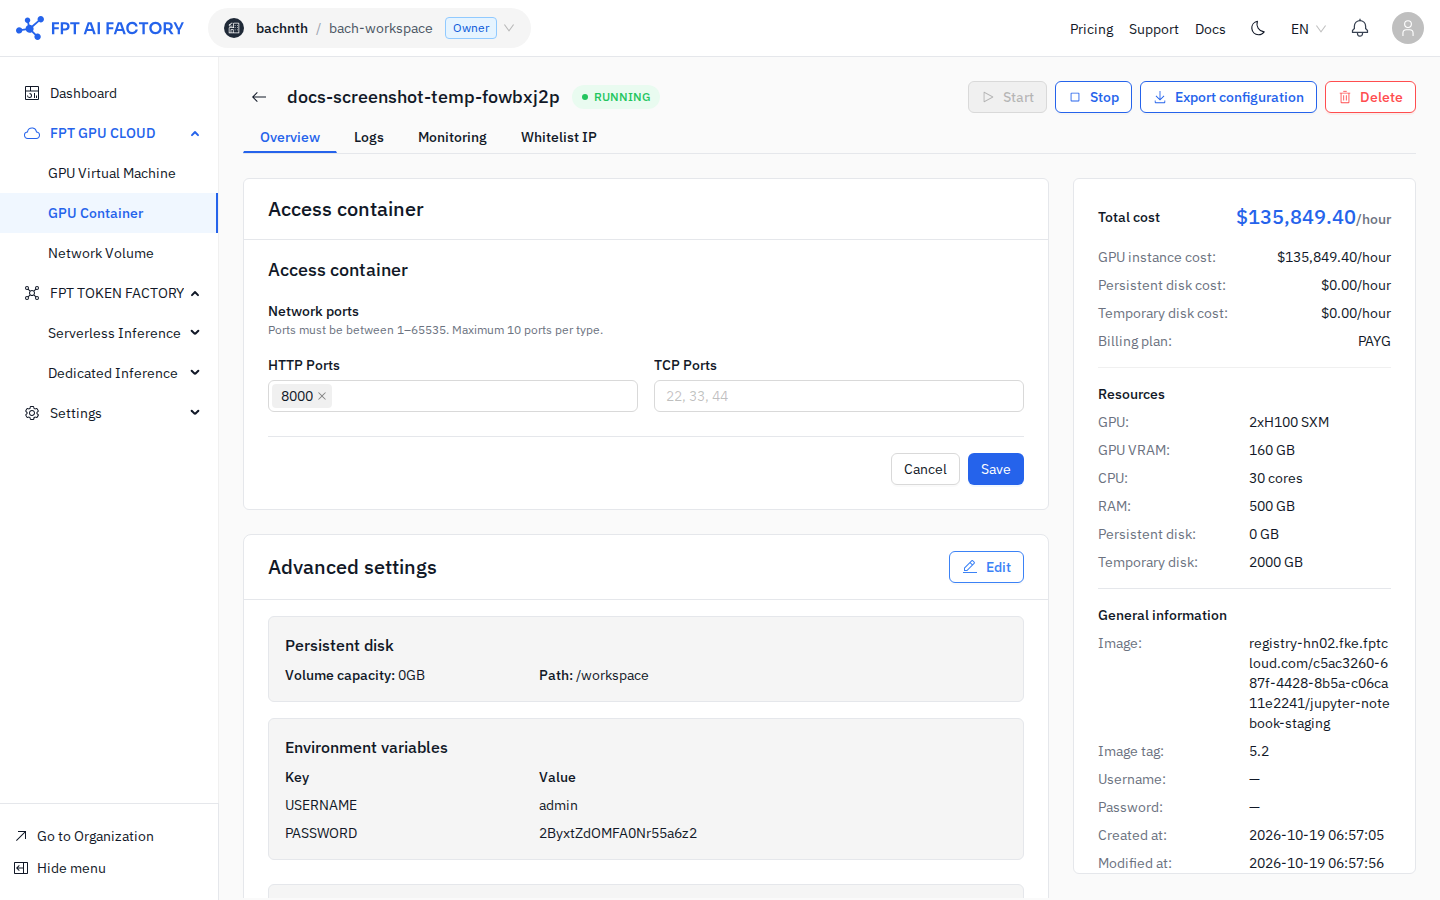Click the Go to Organization arrow icon

pos(21,836)
